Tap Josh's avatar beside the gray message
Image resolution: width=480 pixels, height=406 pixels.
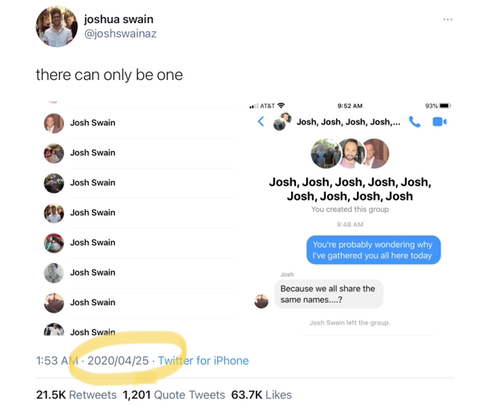point(261,301)
